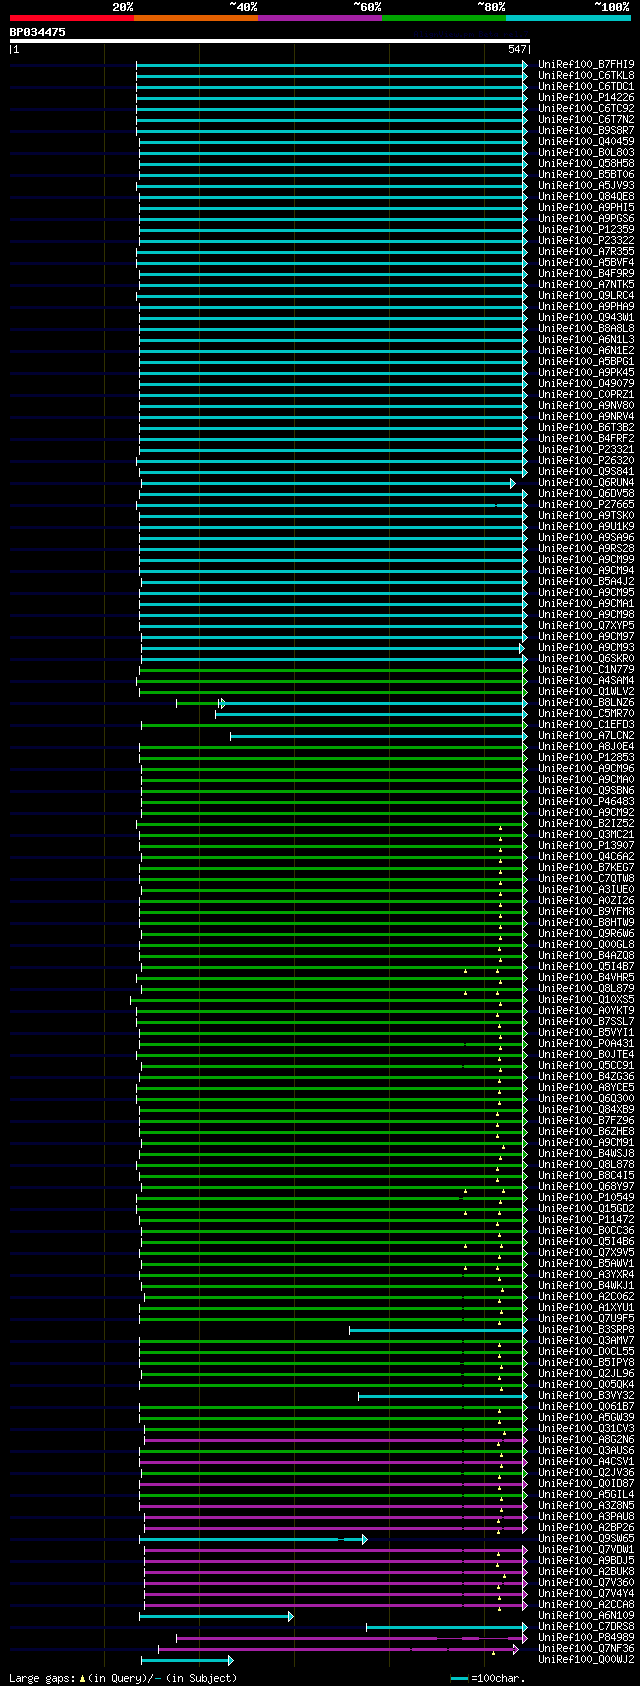Open hit UniRef100_Q6Q300
The image size is (640, 1686).
(x=586, y=1098)
